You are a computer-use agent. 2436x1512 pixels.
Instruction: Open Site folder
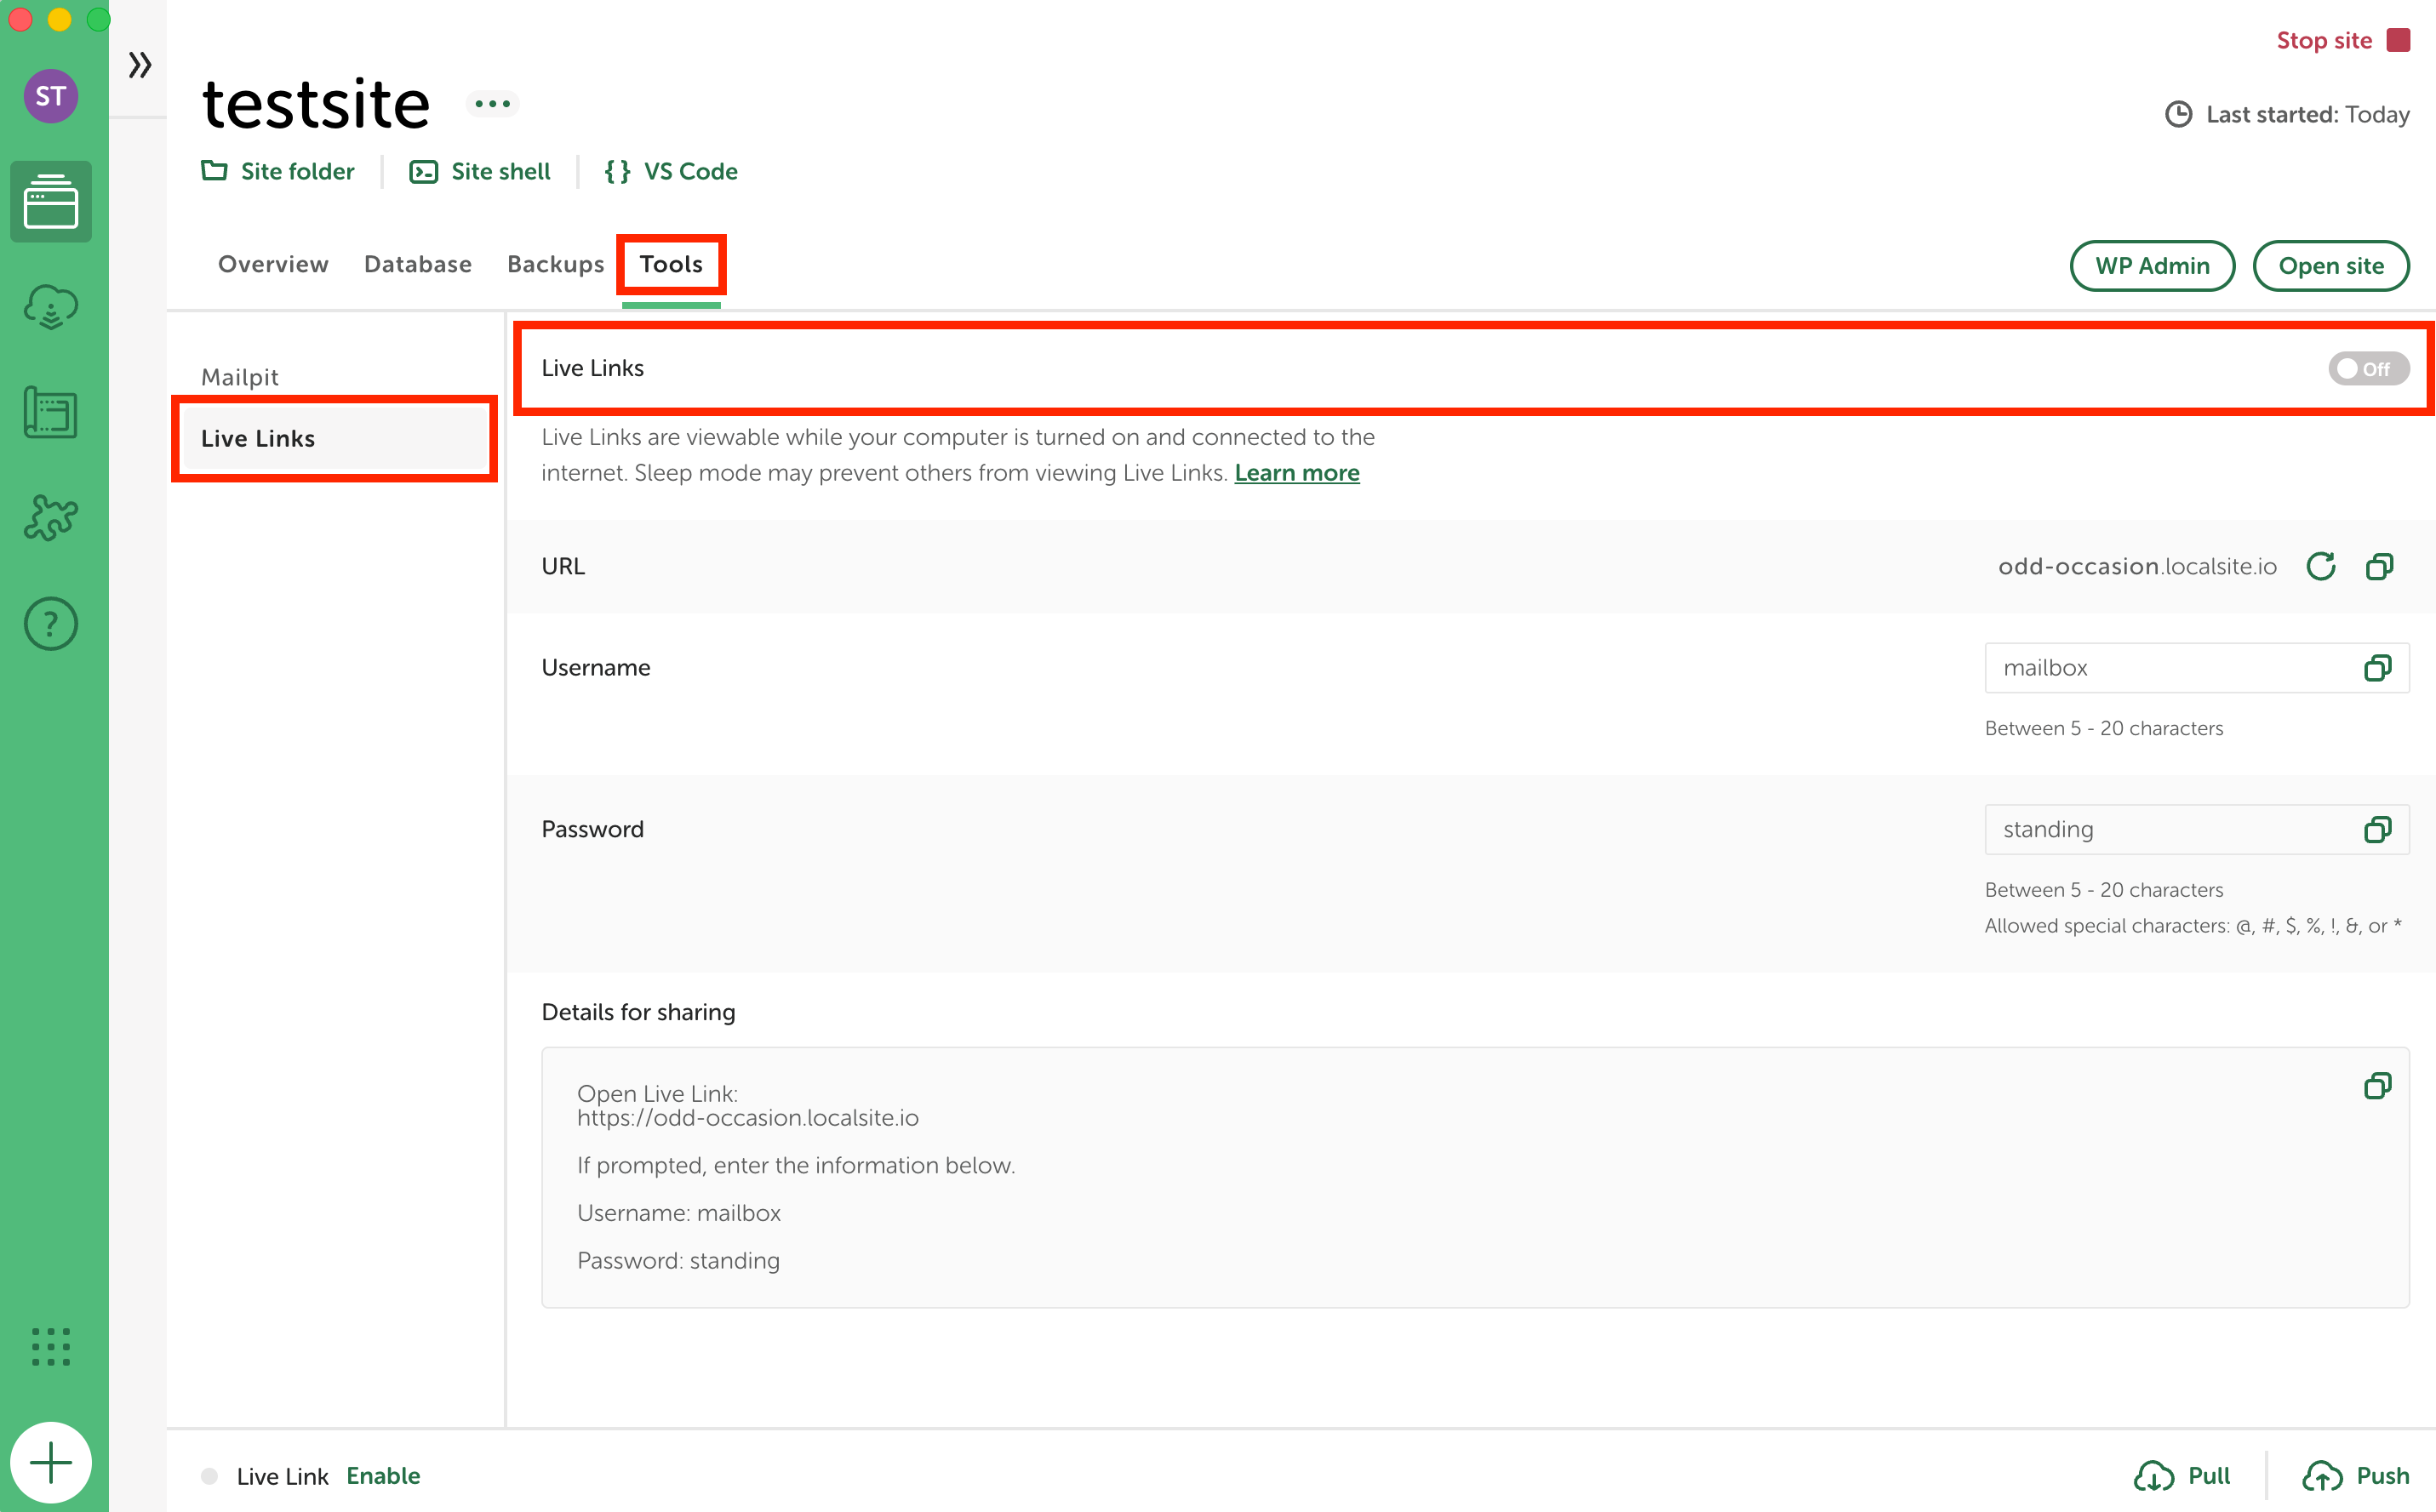(x=278, y=171)
